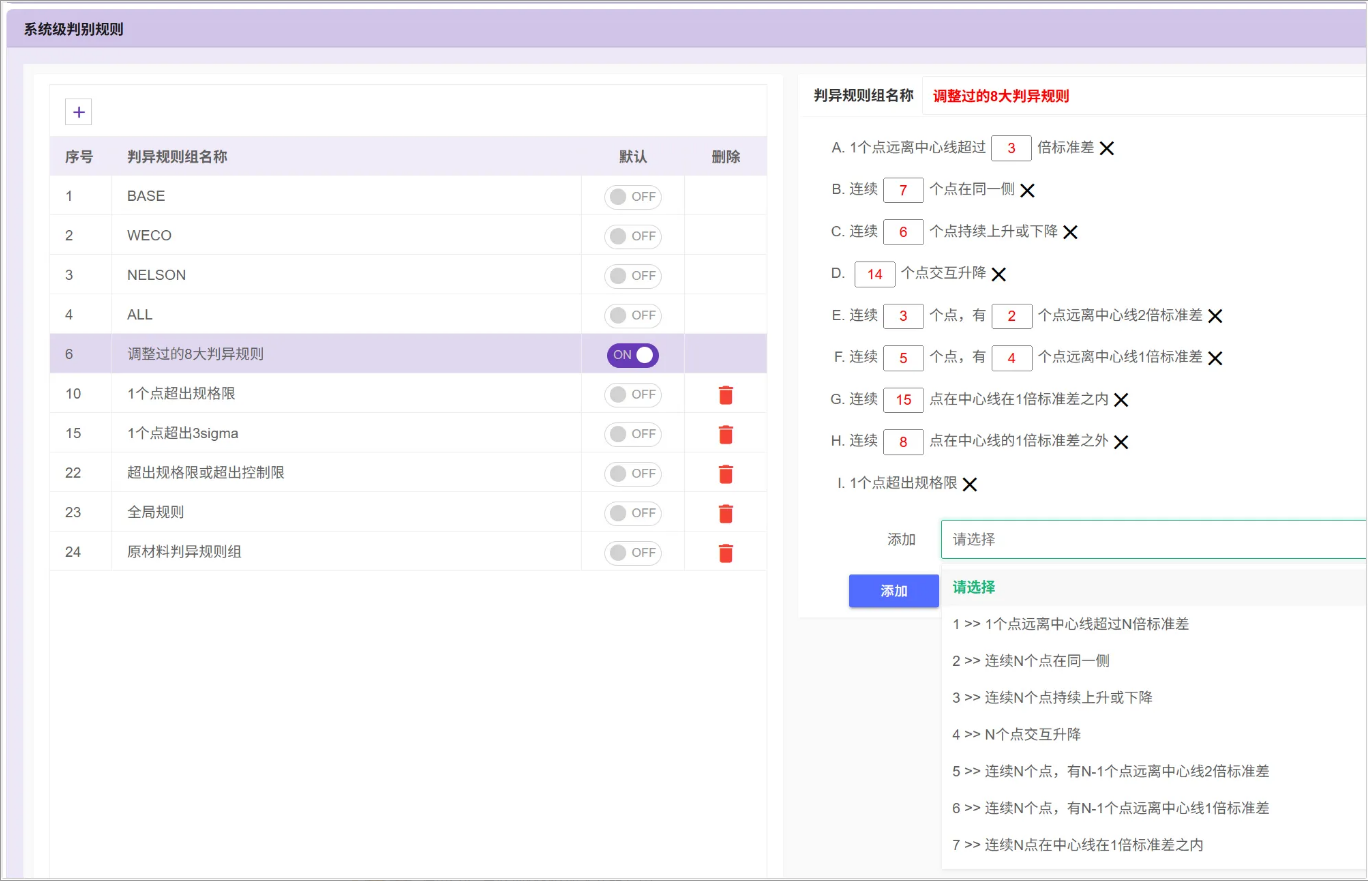Screen dimensions: 1368x881
Task: Click the plus icon to add rule group
Action: coord(78,112)
